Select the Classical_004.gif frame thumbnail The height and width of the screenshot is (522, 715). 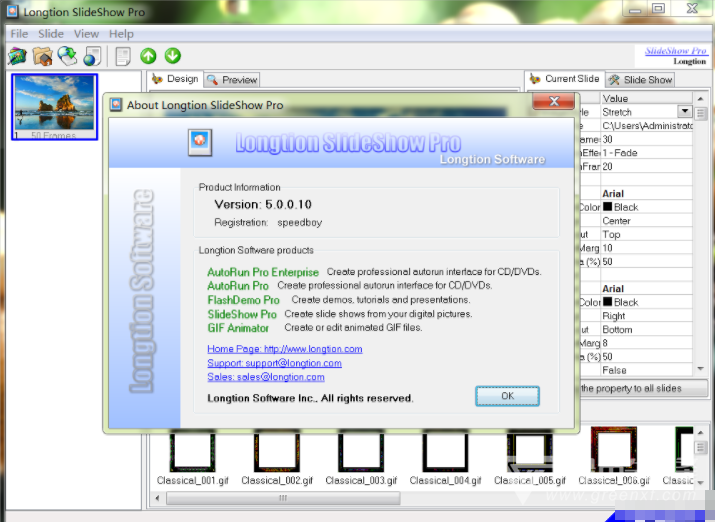pos(445,453)
